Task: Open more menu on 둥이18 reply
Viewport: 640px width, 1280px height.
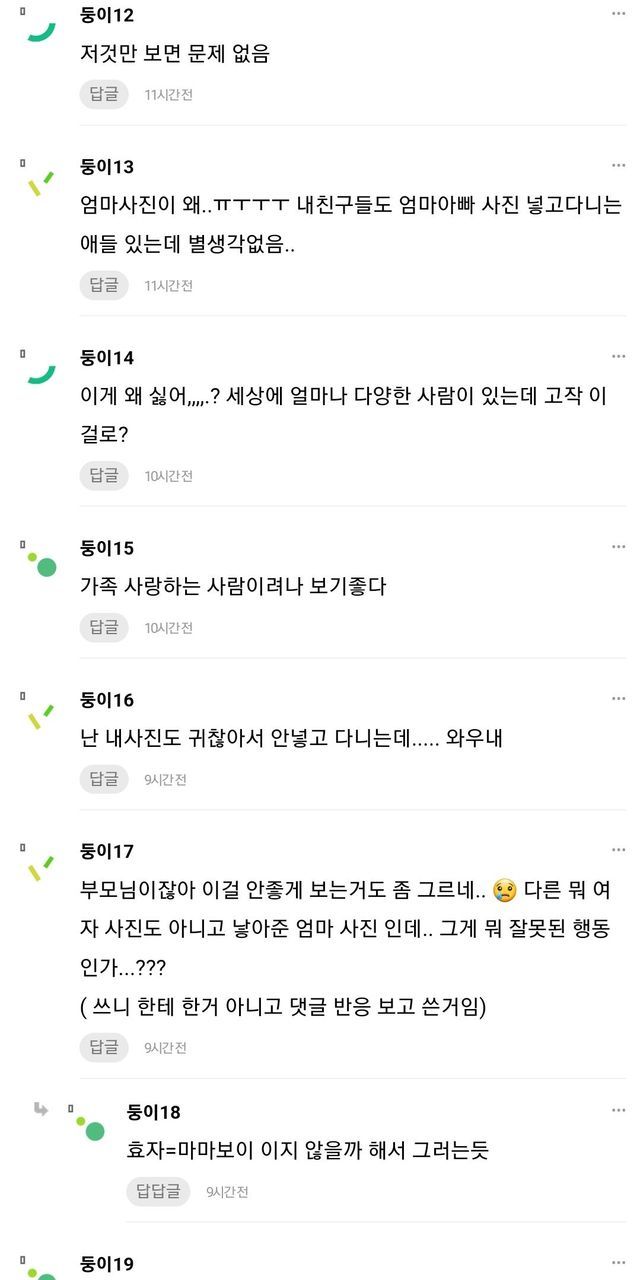Action: pyautogui.click(x=619, y=1111)
